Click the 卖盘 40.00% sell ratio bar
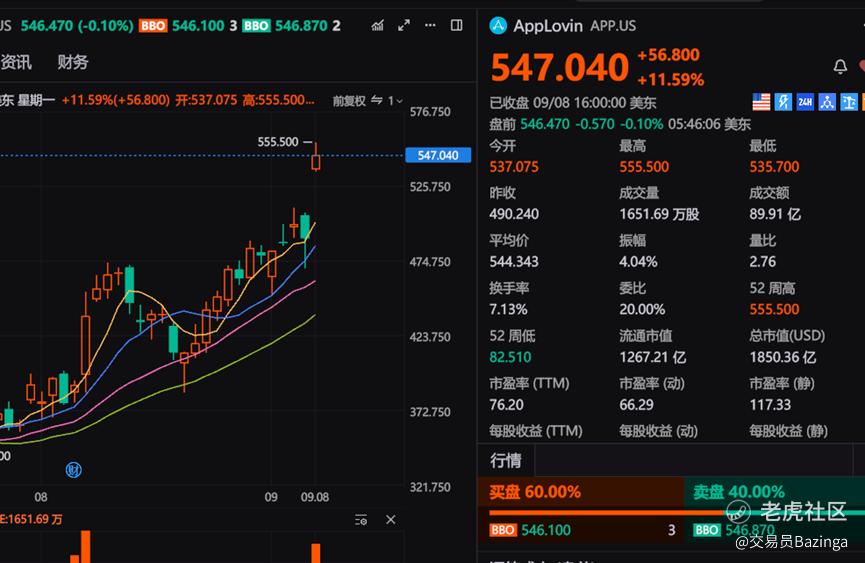The width and height of the screenshot is (865, 563). click(x=775, y=492)
